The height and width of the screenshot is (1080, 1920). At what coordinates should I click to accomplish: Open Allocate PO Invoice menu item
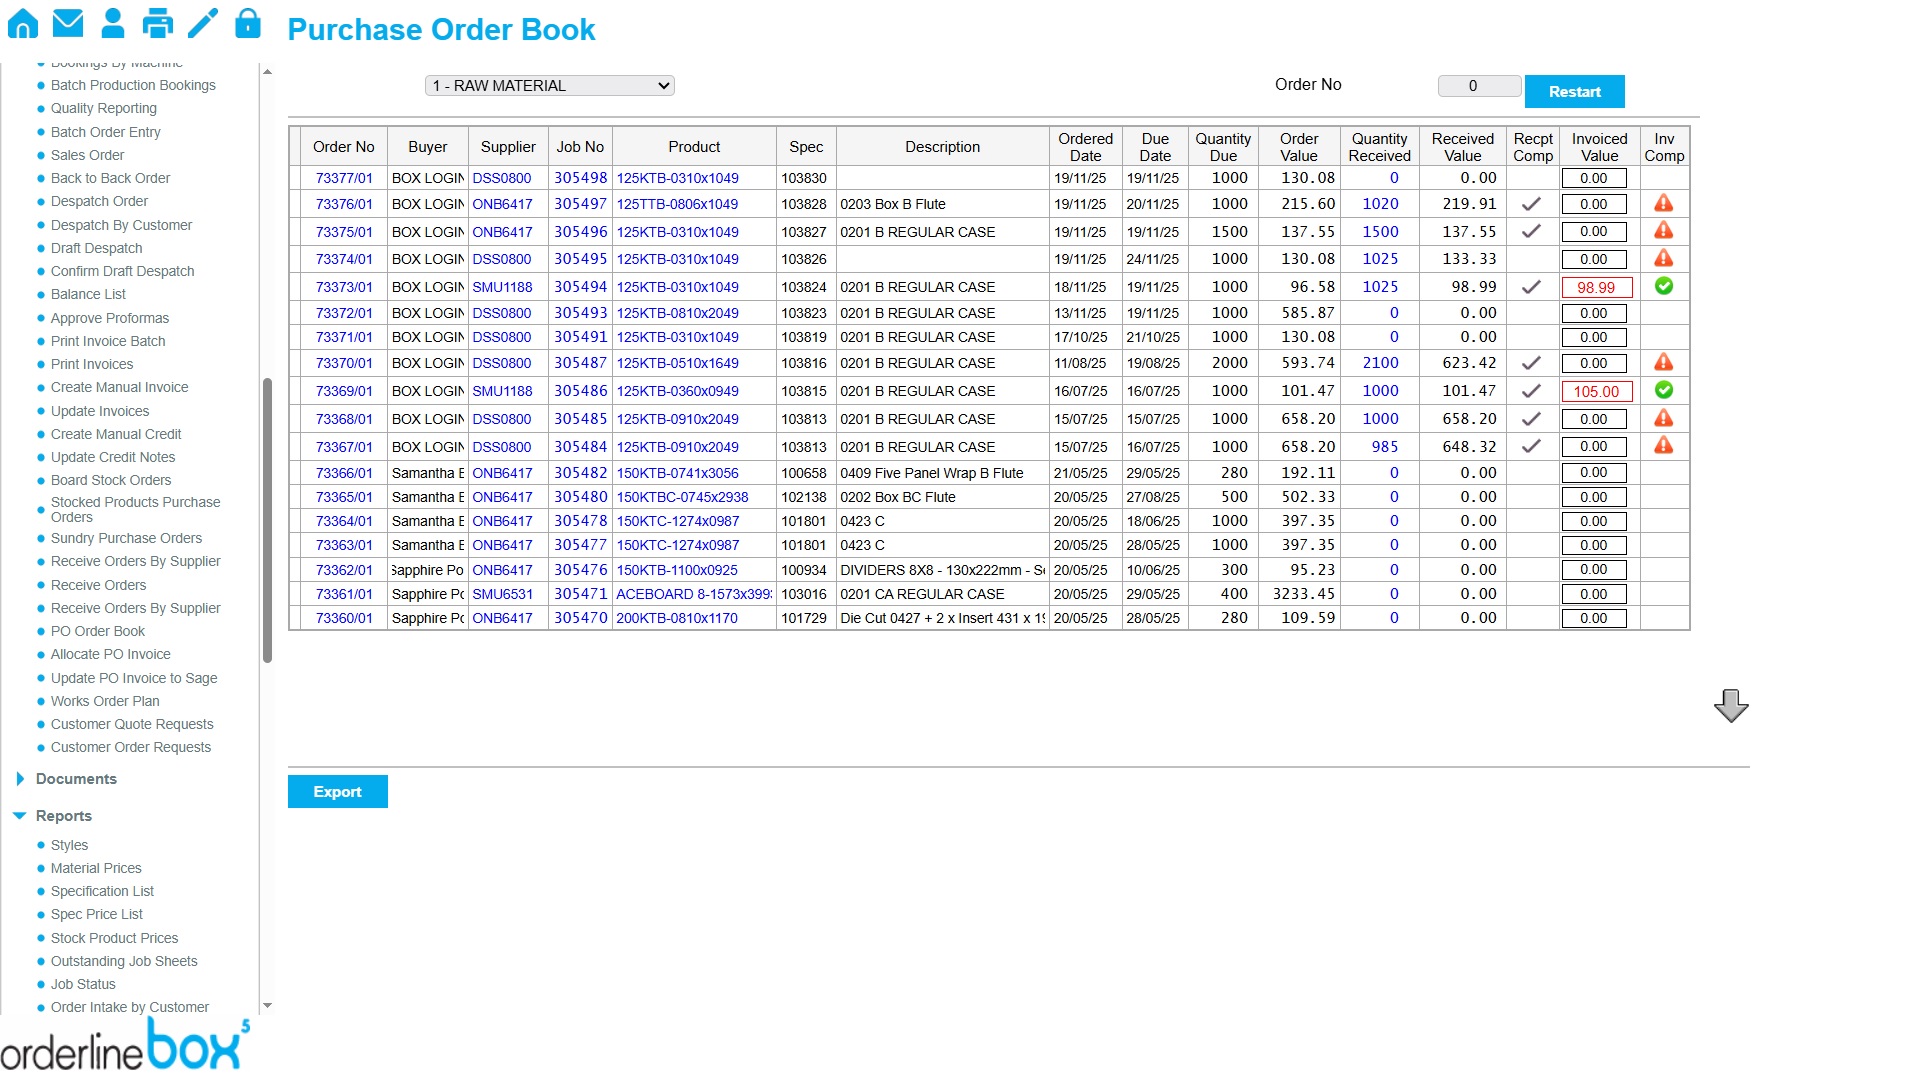110,654
